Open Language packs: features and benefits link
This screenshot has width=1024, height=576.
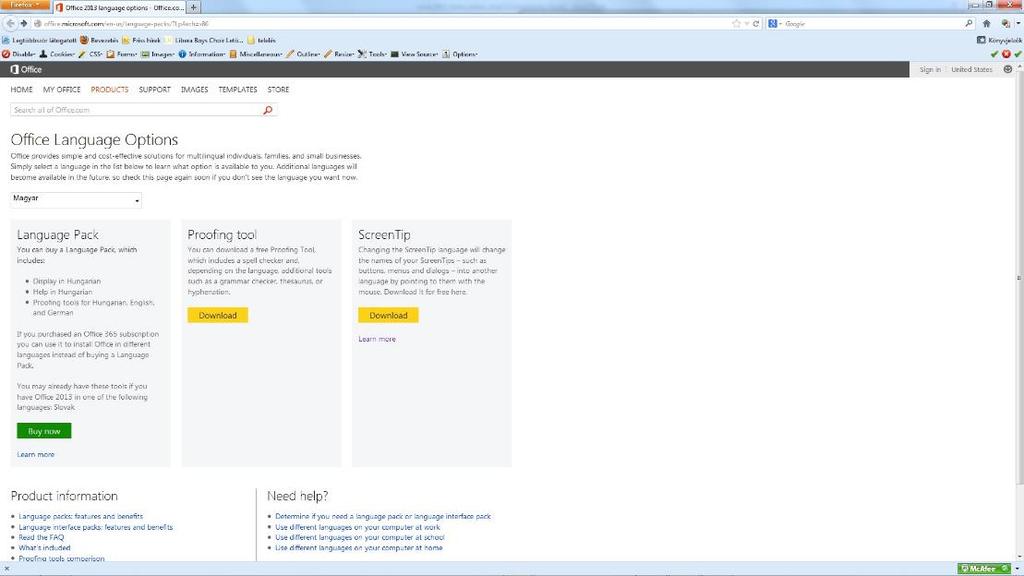click(x=80, y=517)
